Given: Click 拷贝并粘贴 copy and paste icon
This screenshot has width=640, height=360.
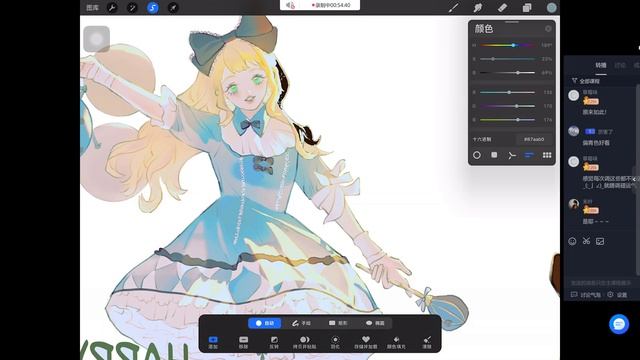Looking at the screenshot, I should click(x=304, y=342).
